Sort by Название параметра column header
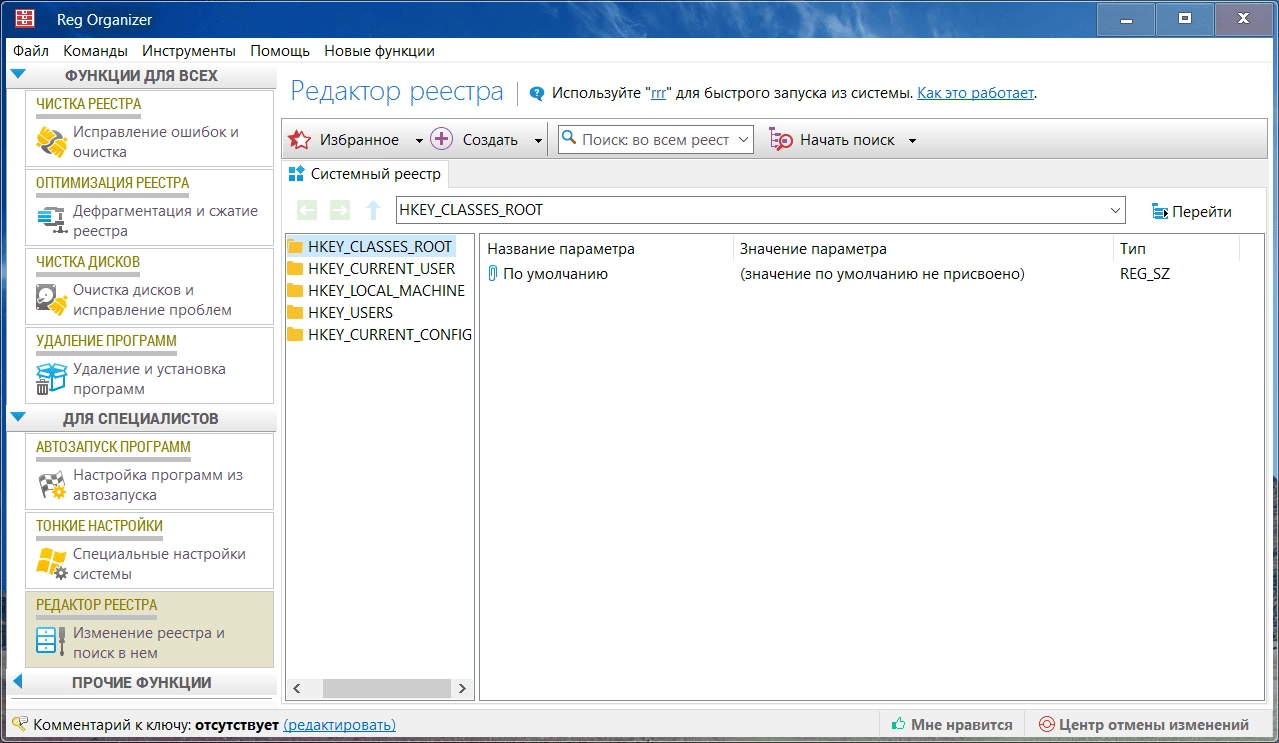The height and width of the screenshot is (743, 1279). [x=606, y=249]
